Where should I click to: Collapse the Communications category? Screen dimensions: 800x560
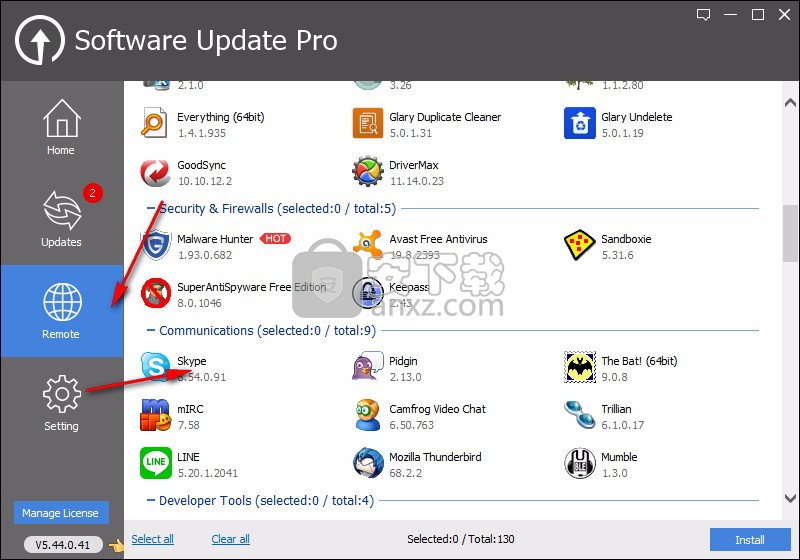coord(151,330)
